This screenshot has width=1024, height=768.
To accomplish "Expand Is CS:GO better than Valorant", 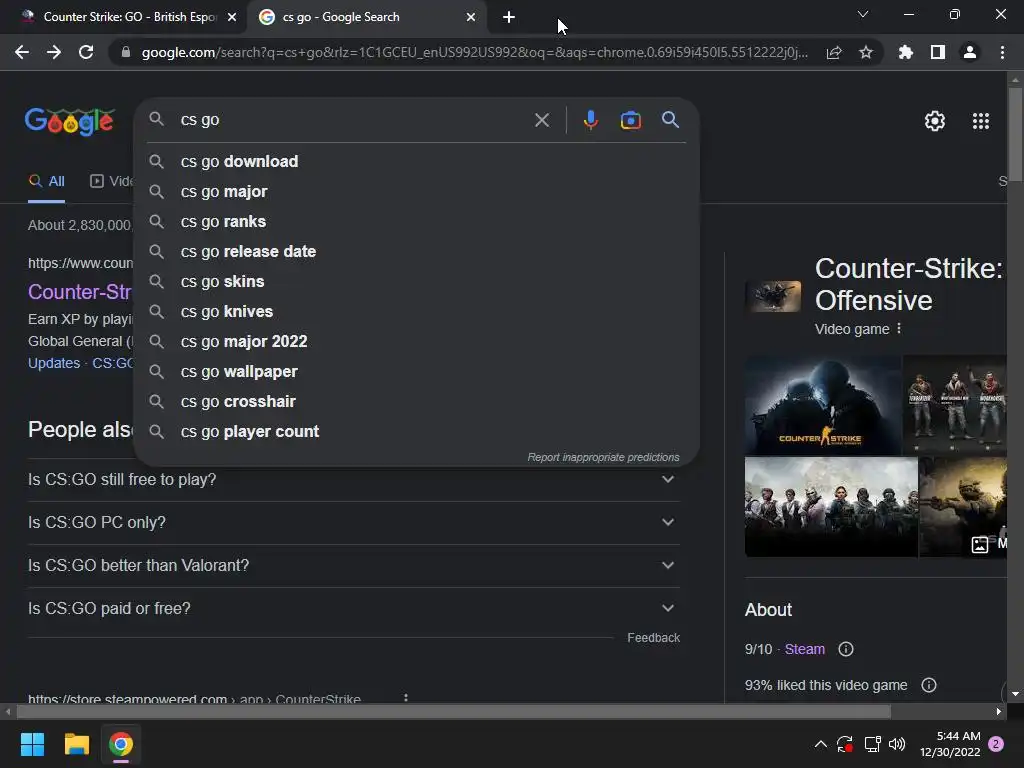I will [x=353, y=566].
